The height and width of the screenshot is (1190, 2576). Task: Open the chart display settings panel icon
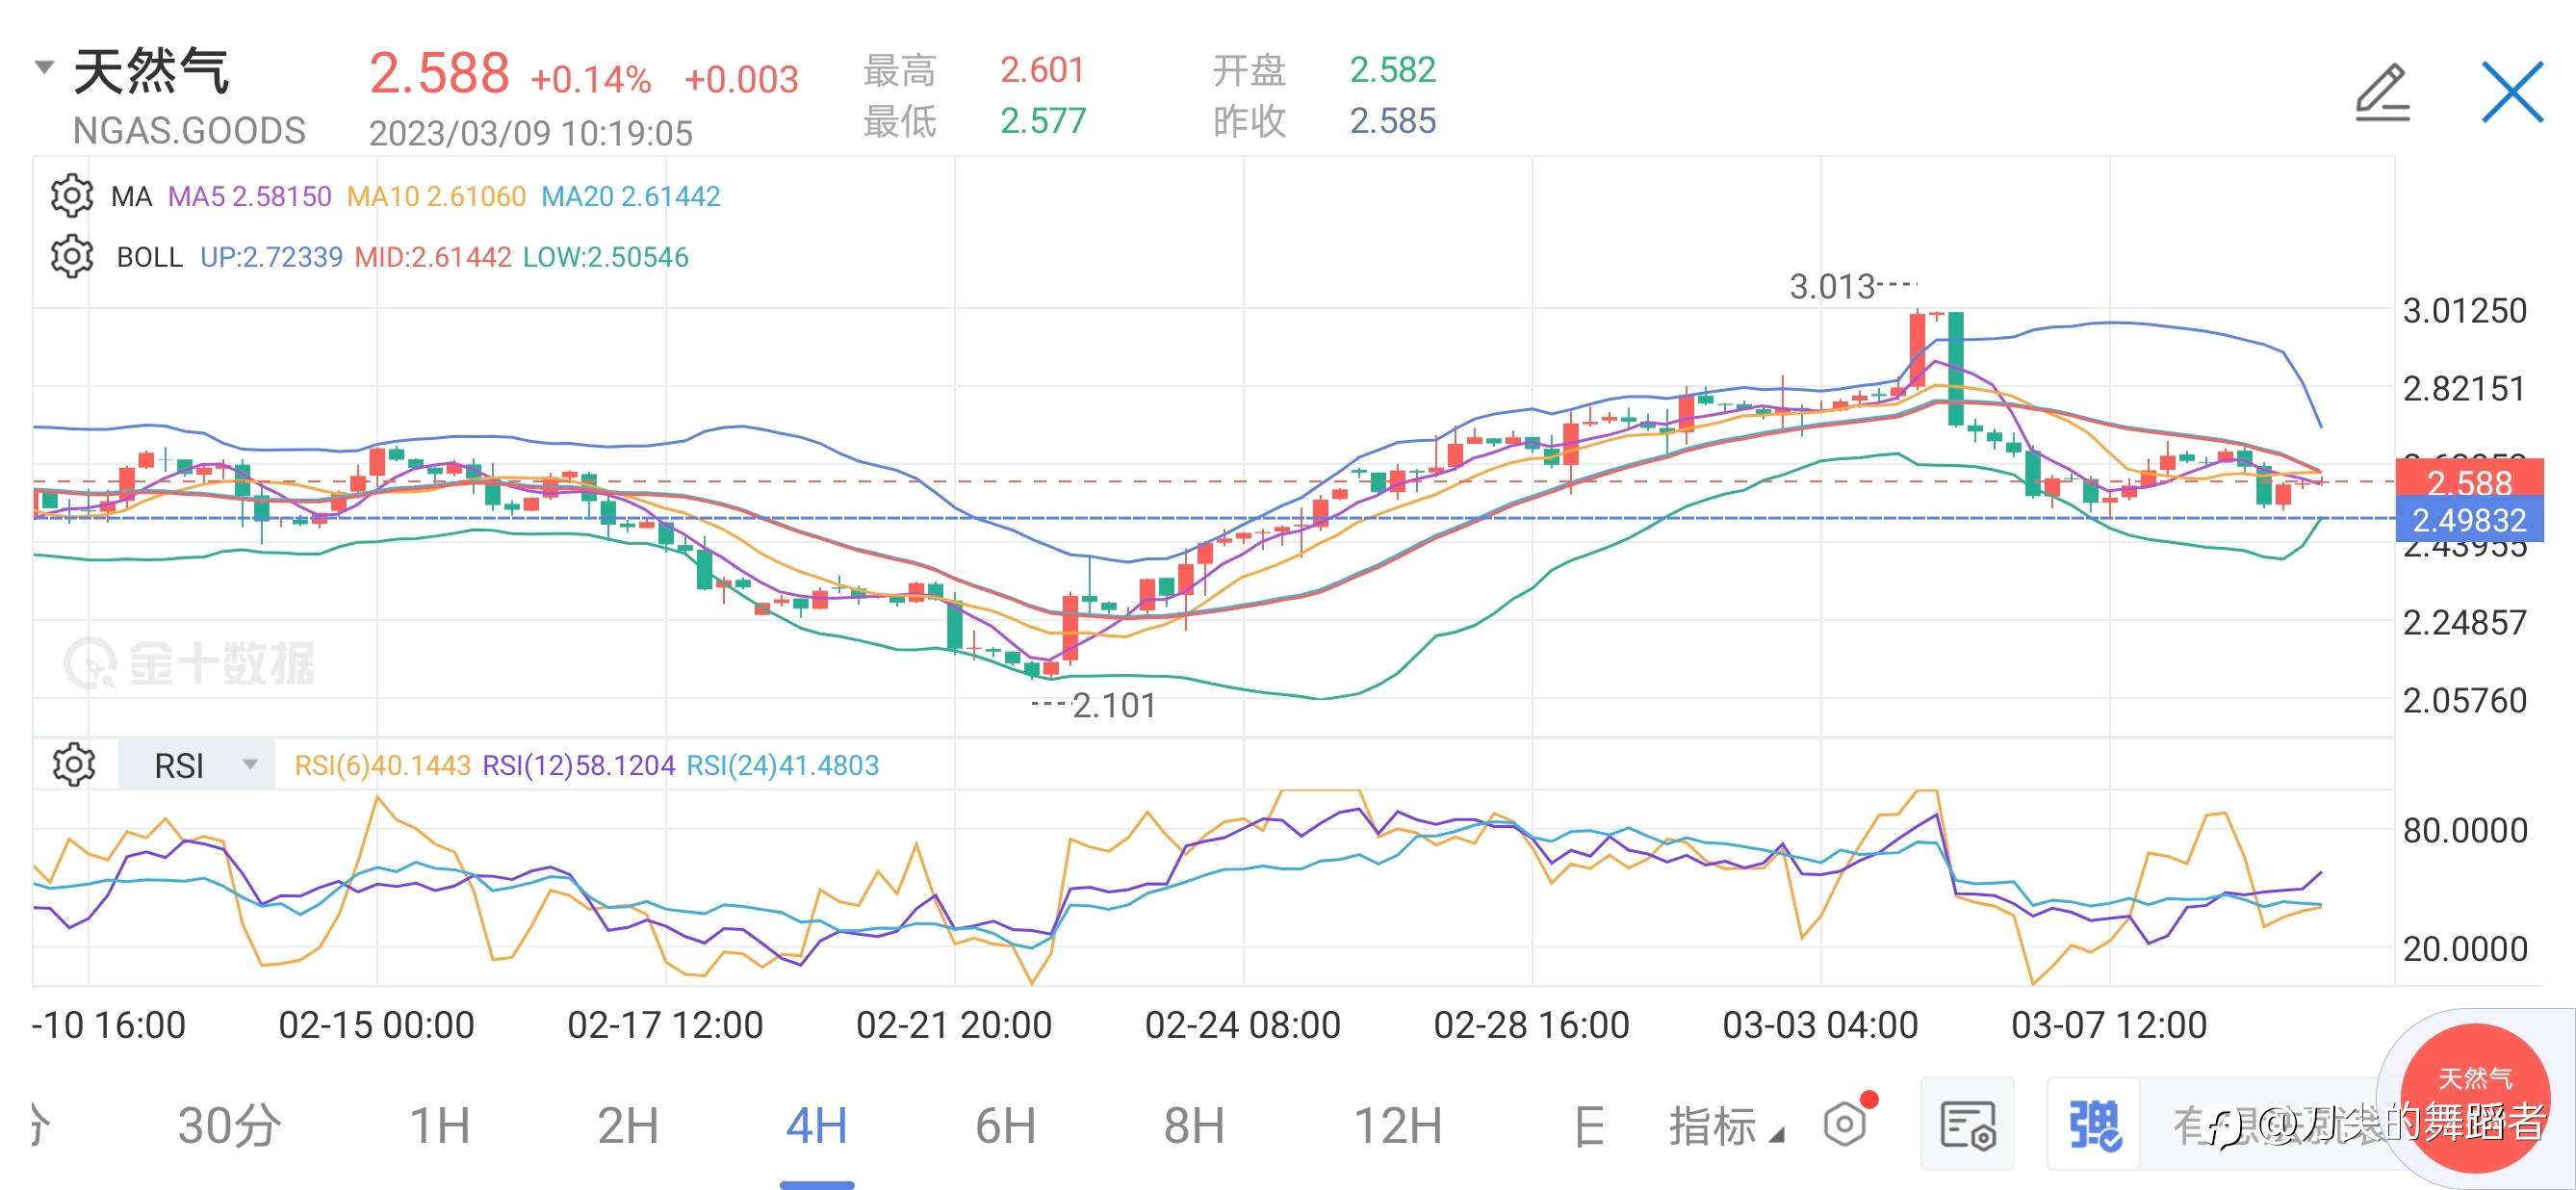click(x=1967, y=1124)
